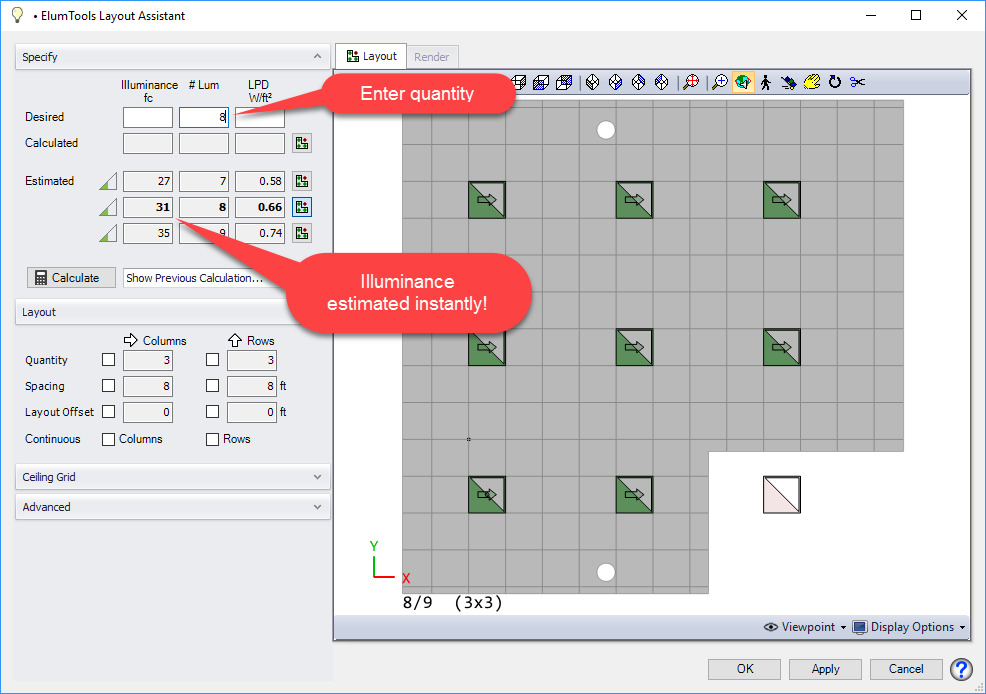This screenshot has height=694, width=986.
Task: Check the Quantity Columns lock checkbox
Action: point(109,360)
